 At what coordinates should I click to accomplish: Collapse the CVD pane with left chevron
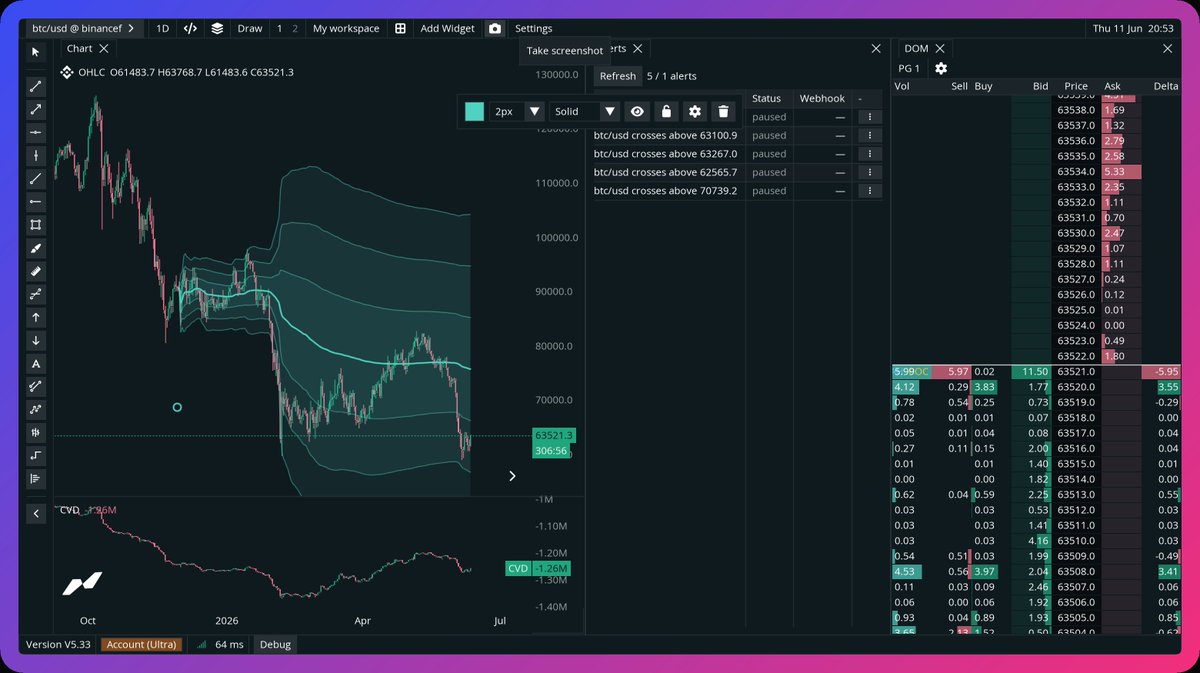pos(36,513)
